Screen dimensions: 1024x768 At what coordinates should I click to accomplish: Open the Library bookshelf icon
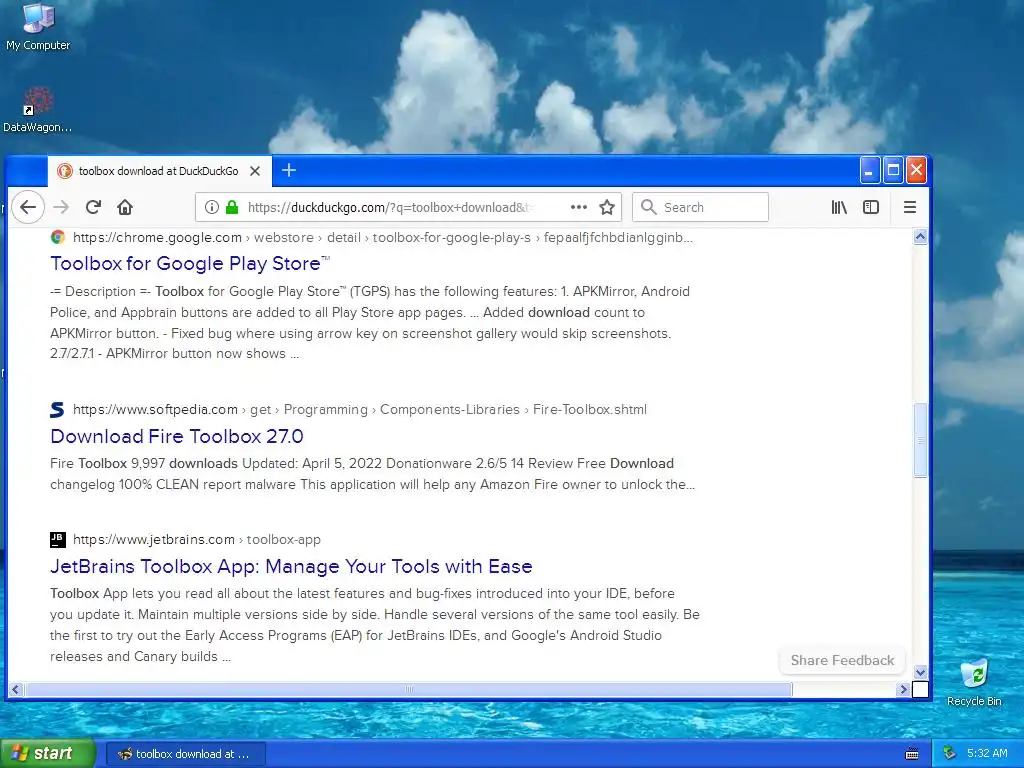pos(839,207)
